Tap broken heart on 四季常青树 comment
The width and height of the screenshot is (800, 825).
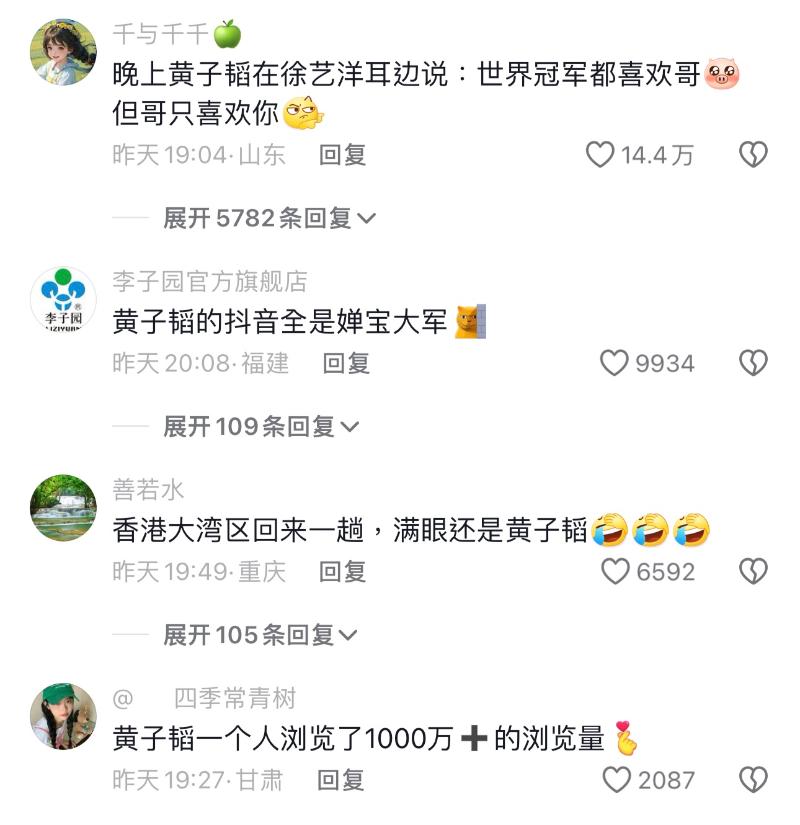[x=753, y=780]
